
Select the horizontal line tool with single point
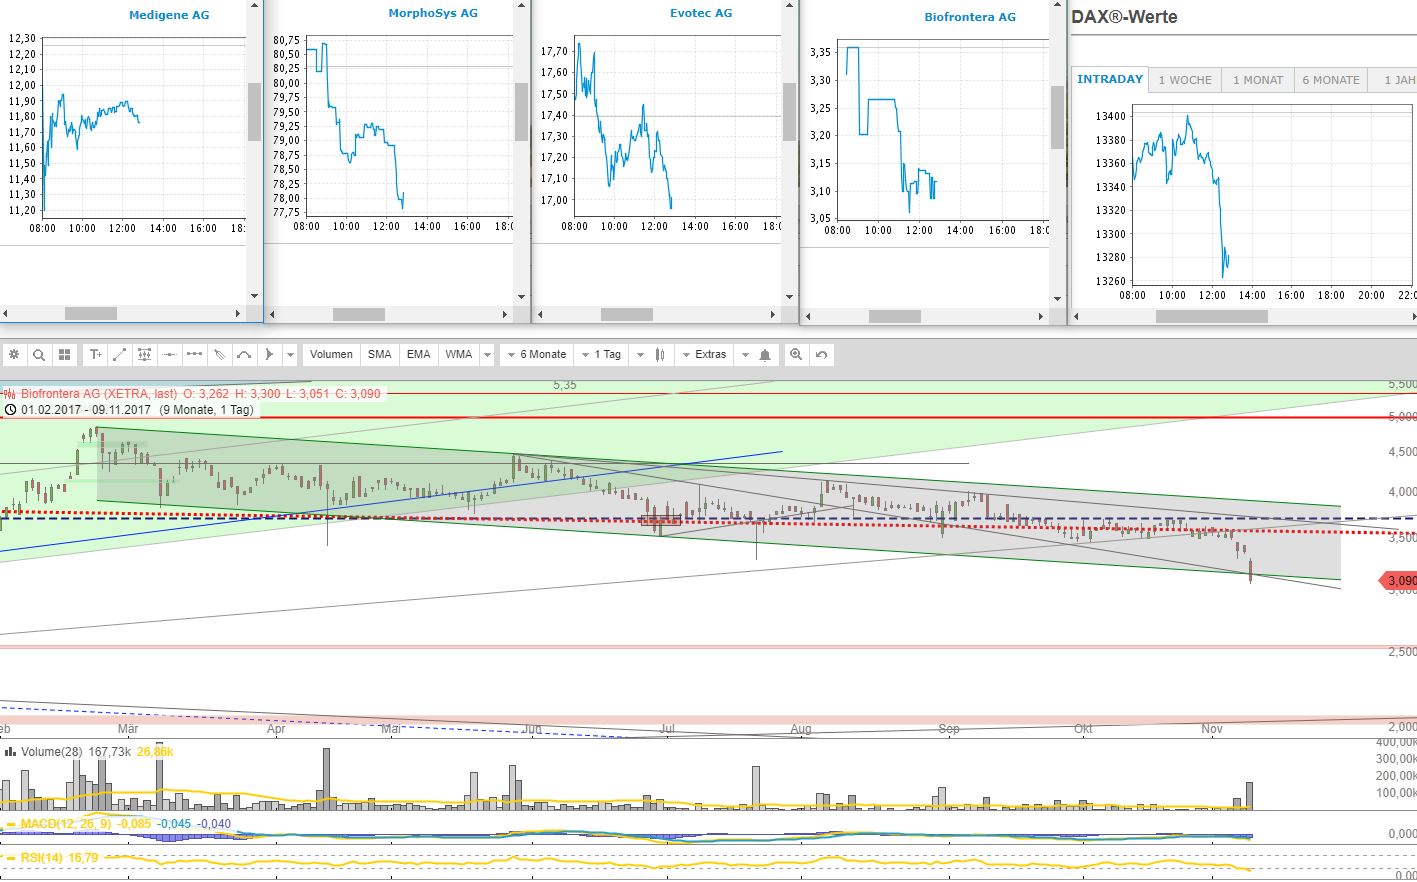point(170,355)
